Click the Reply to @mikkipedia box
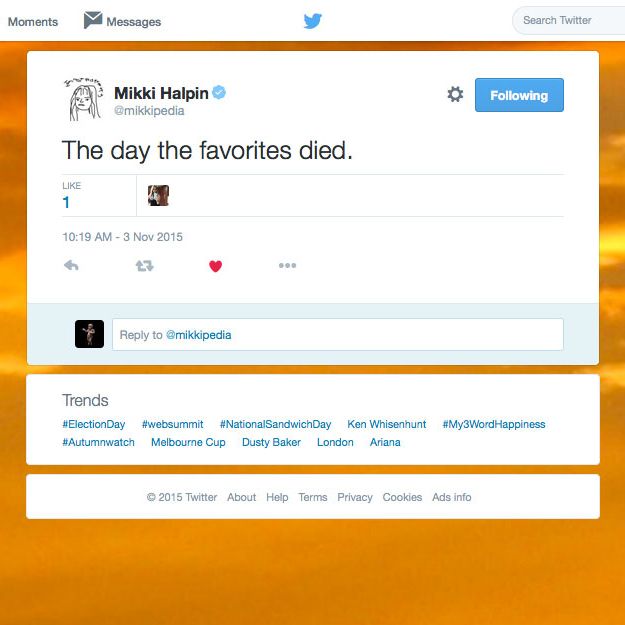The width and height of the screenshot is (625, 625). pos(338,334)
